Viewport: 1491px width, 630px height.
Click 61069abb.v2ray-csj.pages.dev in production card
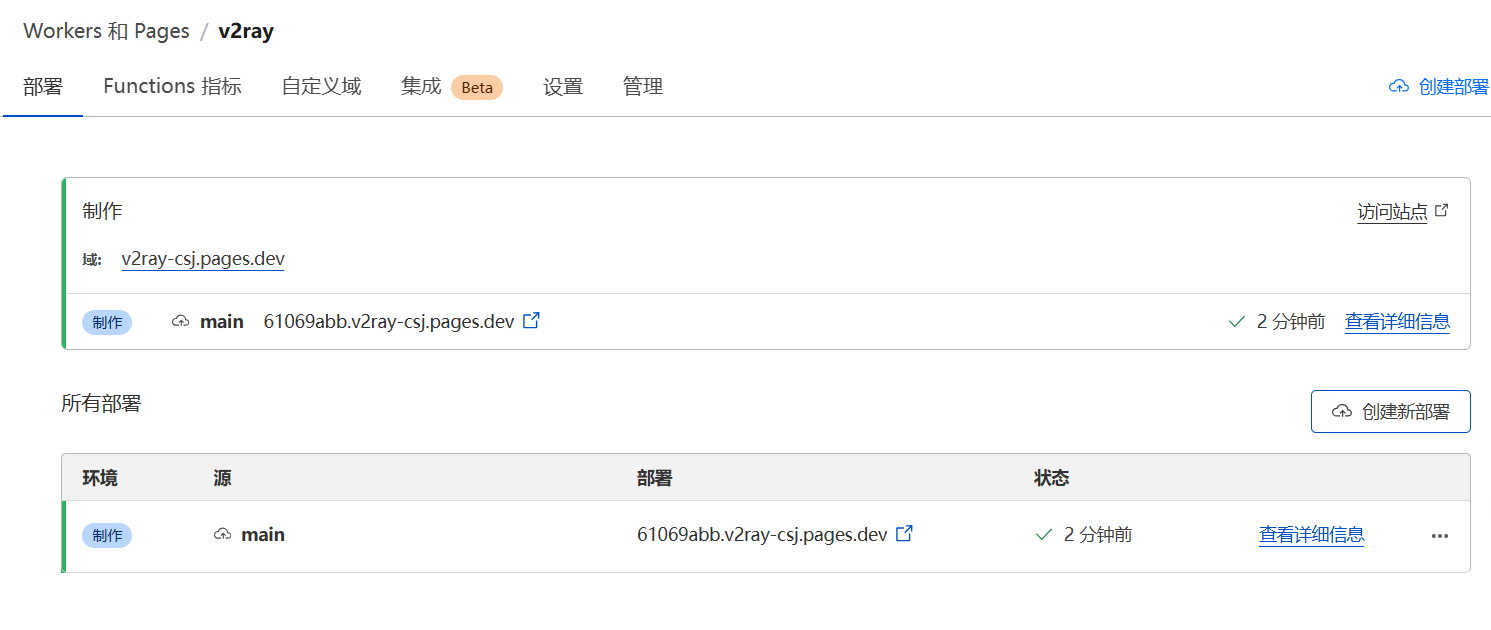[x=389, y=322]
